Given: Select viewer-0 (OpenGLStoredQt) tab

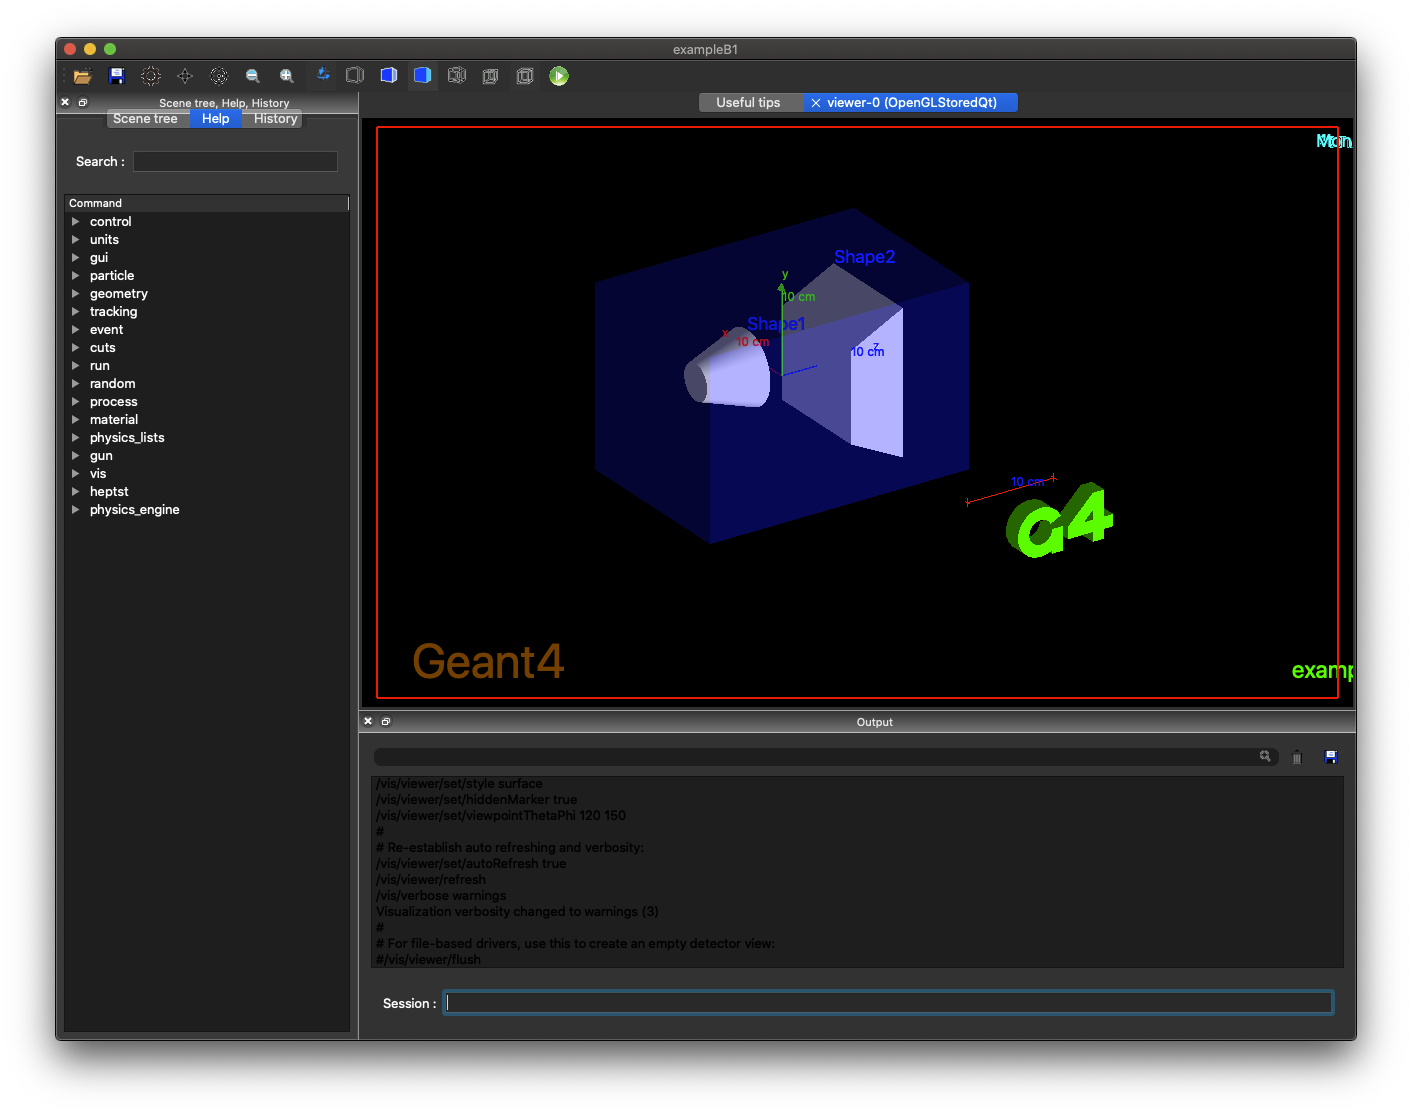Looking at the screenshot, I should coord(911,102).
